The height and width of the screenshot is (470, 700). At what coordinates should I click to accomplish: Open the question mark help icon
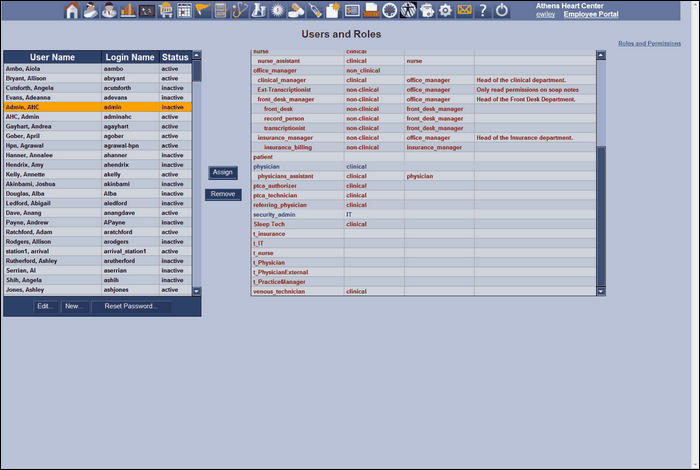click(483, 10)
